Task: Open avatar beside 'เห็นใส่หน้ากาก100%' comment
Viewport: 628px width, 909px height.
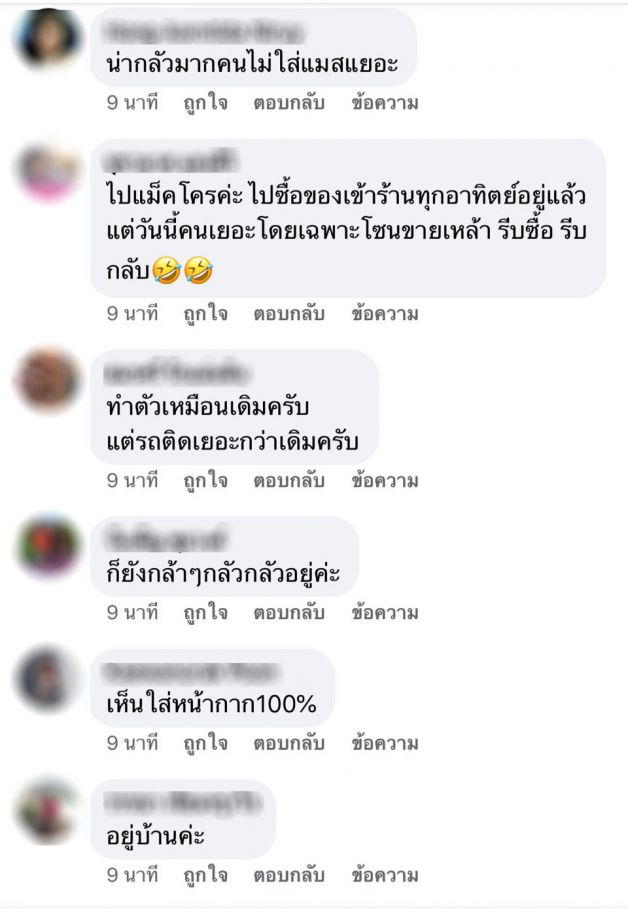Action: tap(46, 678)
